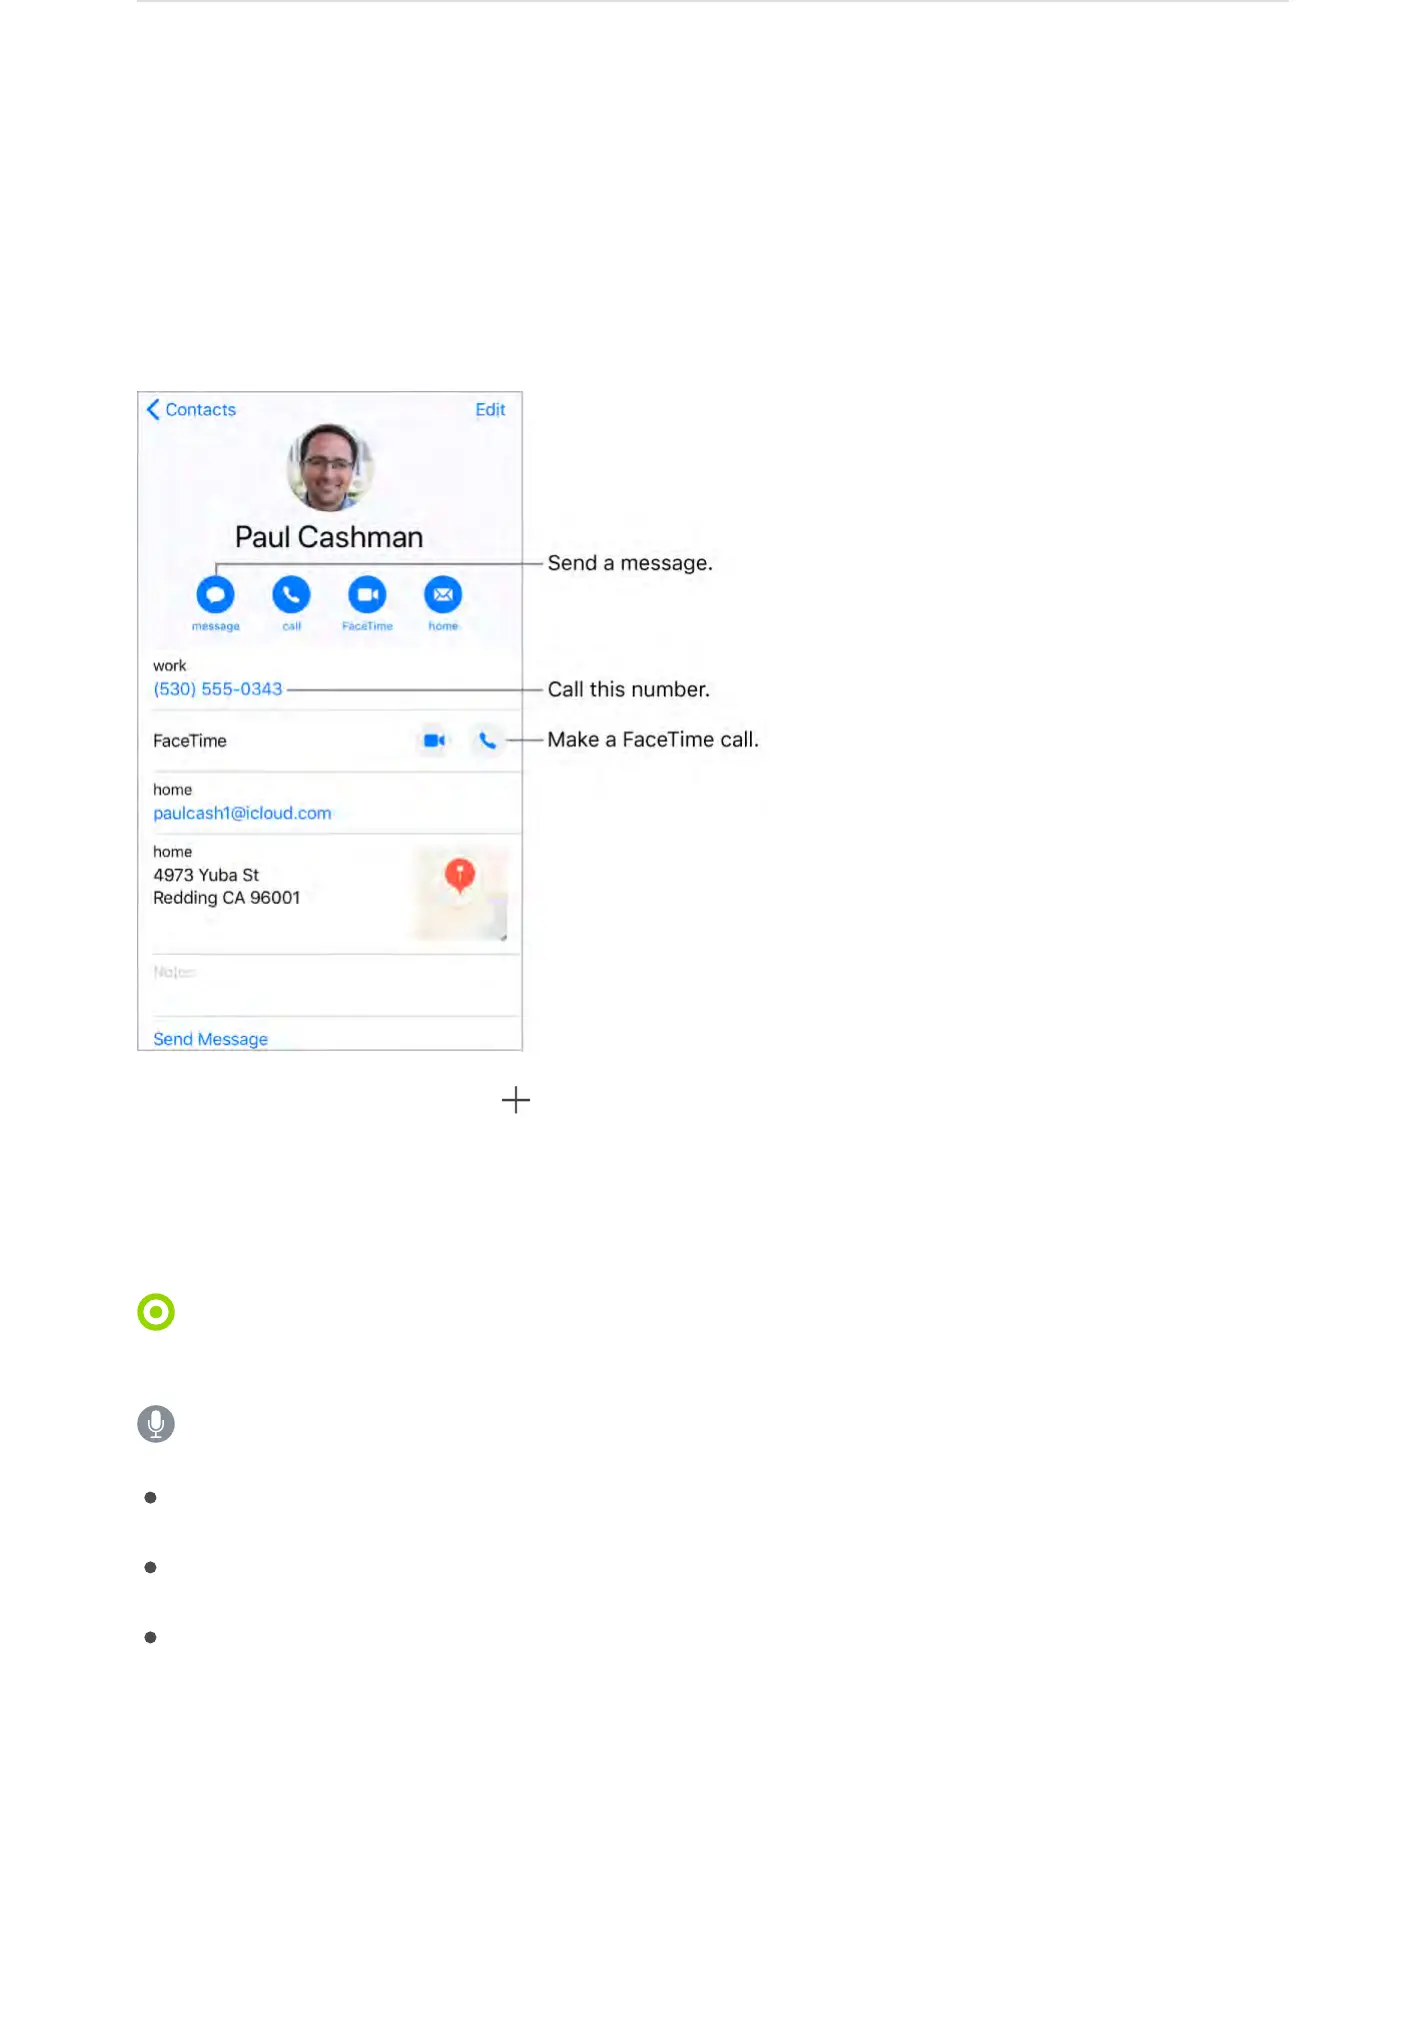Image resolution: width=1426 pixels, height=2042 pixels.
Task: Click the 'Send a message.' callout text
Action: click(630, 563)
